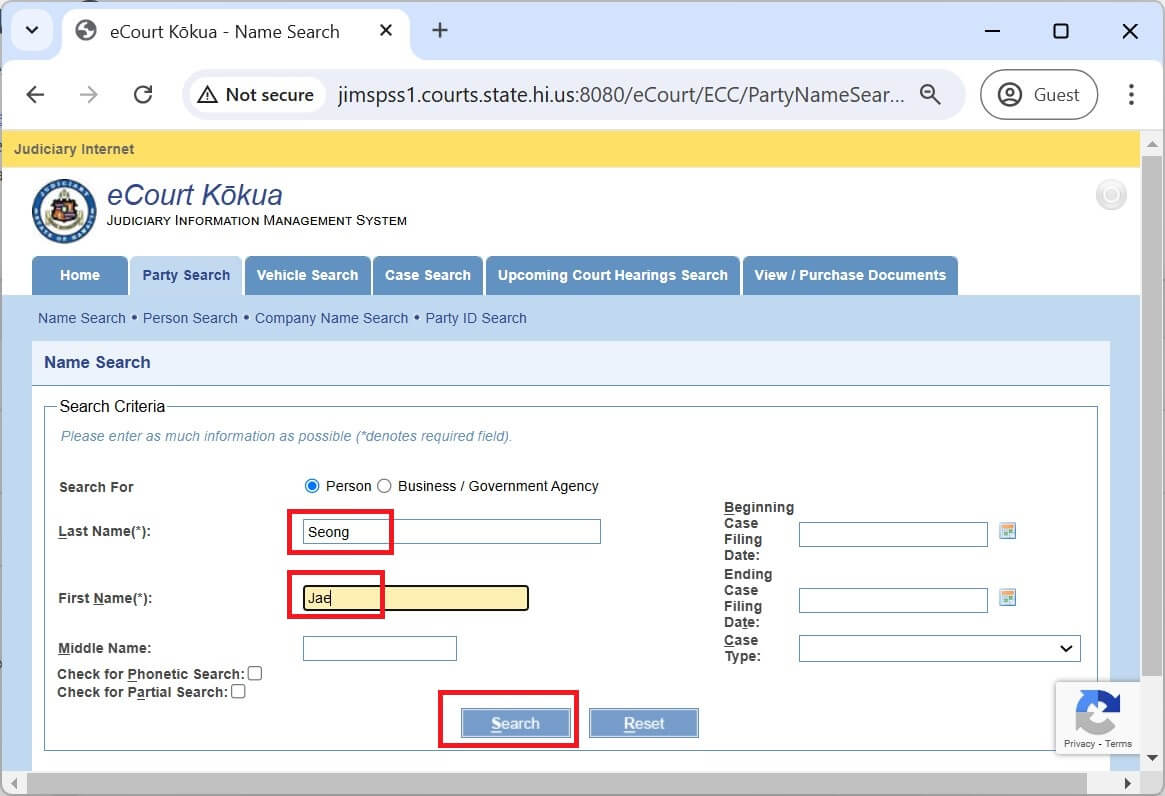Click the Beginning Case Filing Date field
The image size is (1165, 796).
coord(893,534)
